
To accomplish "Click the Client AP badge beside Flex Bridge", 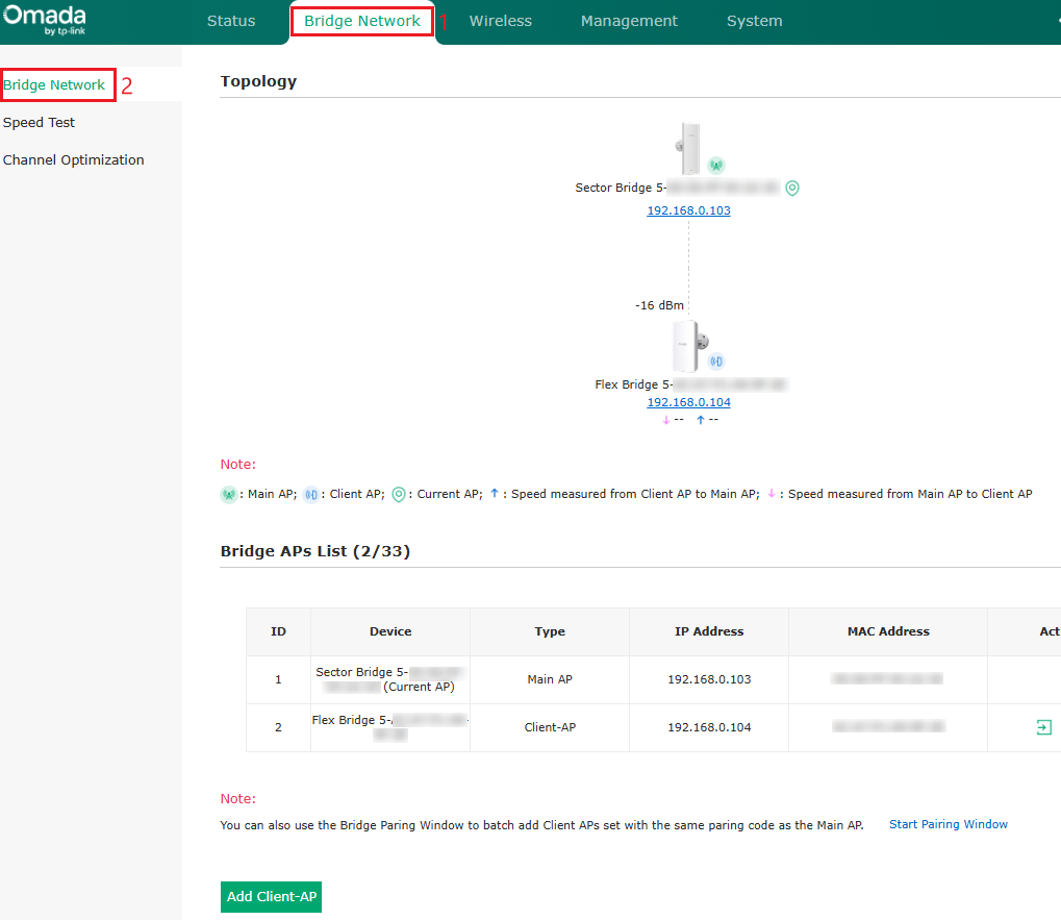I will [x=716, y=361].
